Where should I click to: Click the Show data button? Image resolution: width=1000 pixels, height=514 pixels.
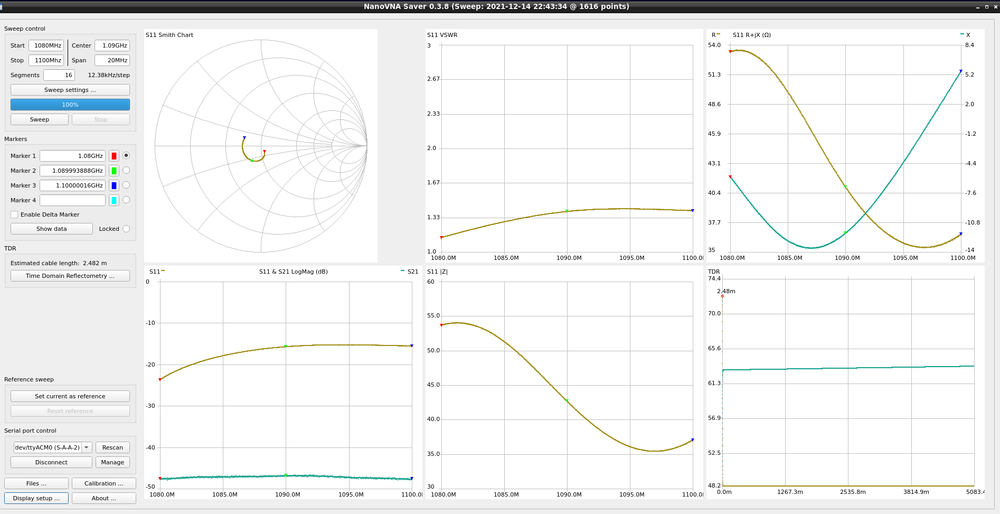51,229
